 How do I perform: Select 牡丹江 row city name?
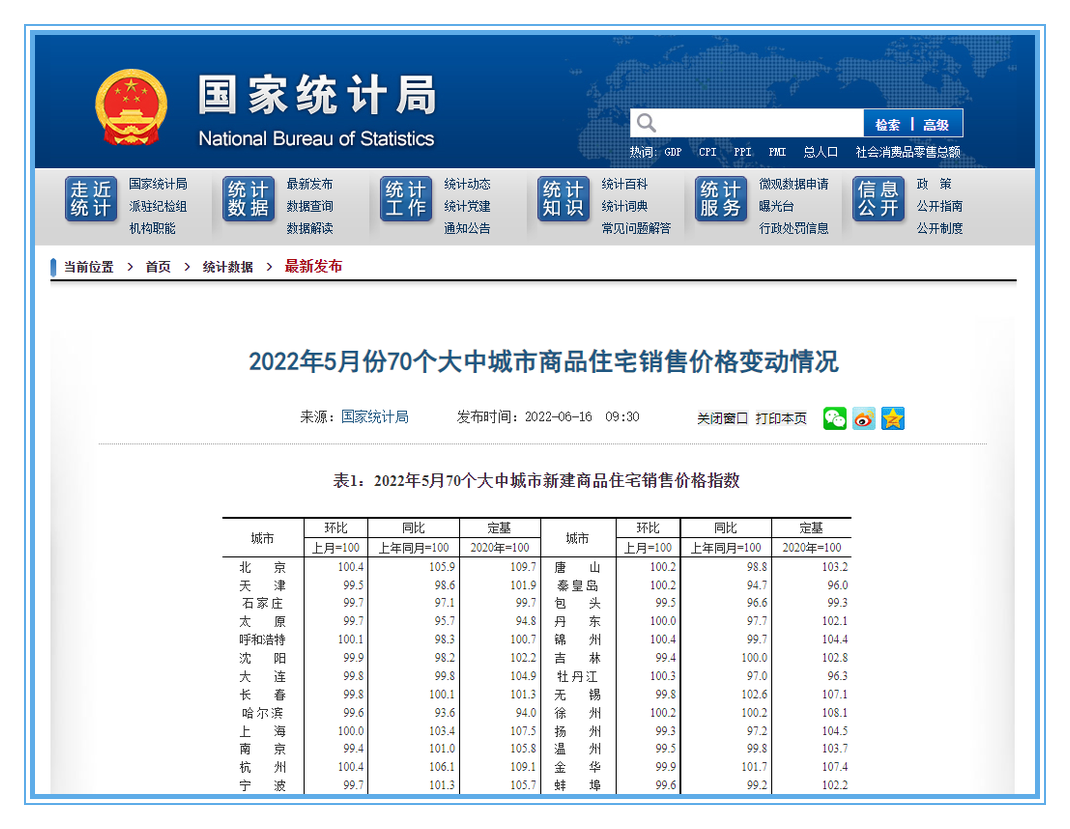(x=577, y=676)
